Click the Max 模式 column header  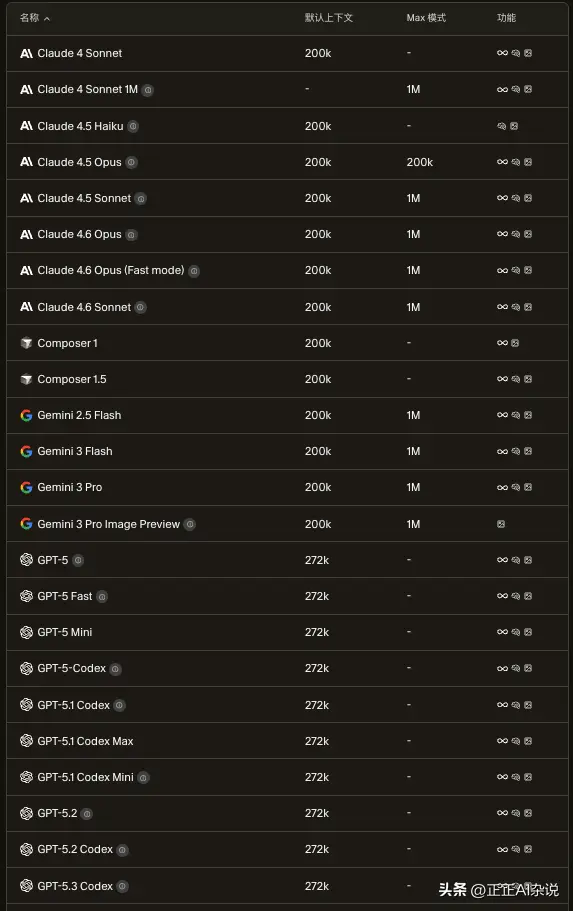click(x=426, y=18)
